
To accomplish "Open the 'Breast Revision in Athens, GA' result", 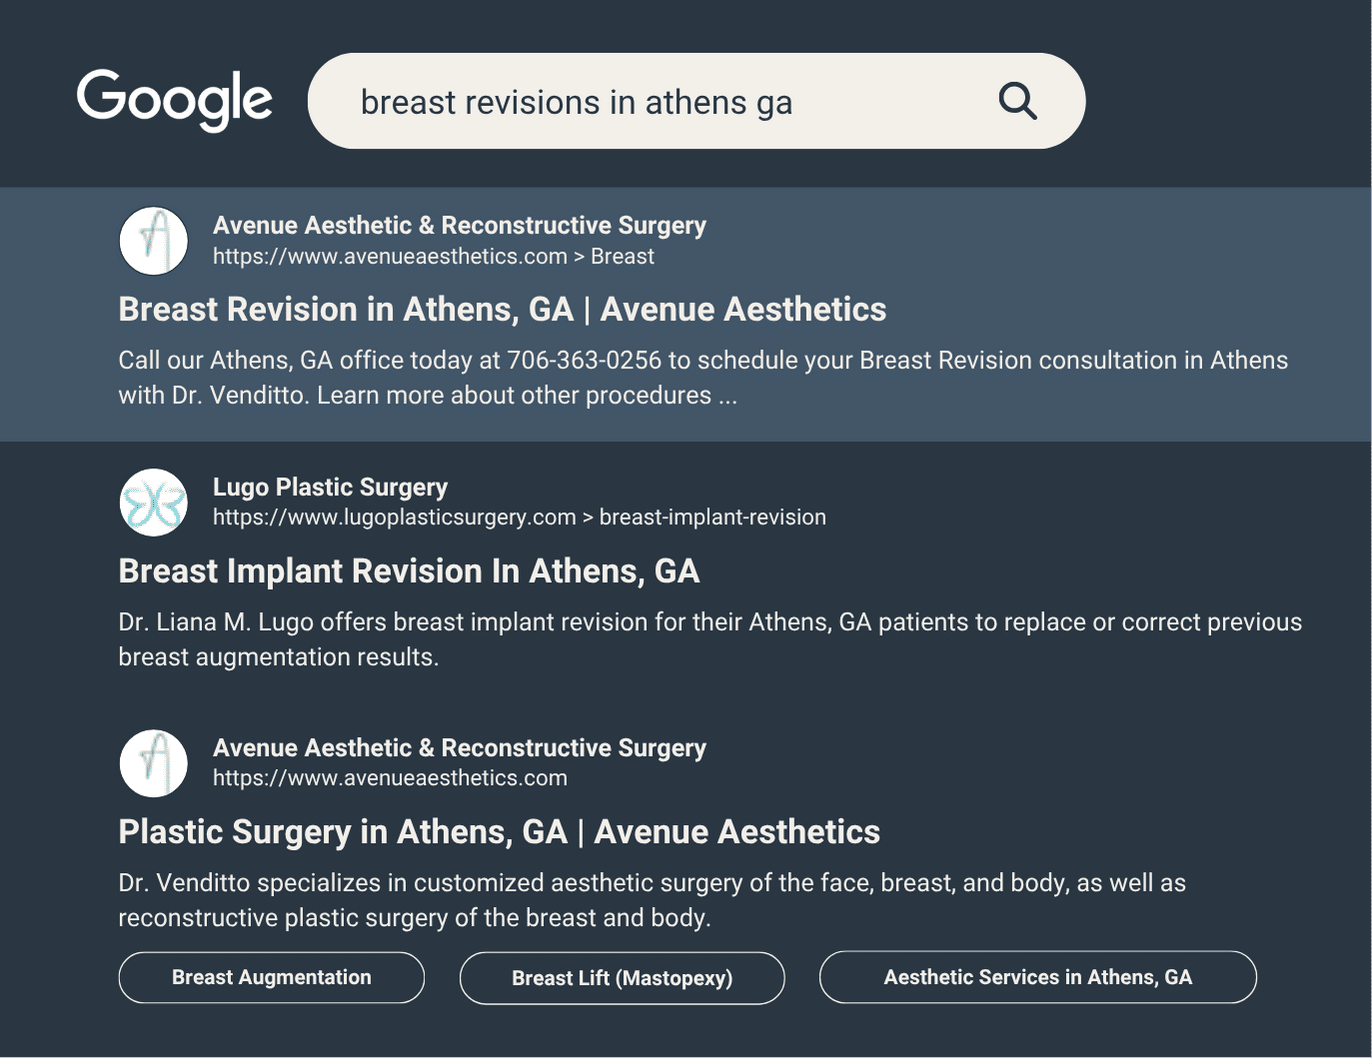I will coord(501,309).
